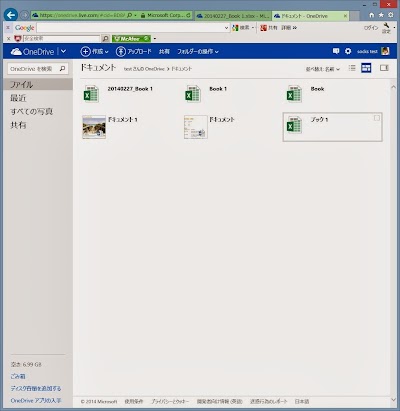The height and width of the screenshot is (411, 400).
Task: Click the browser back arrow button
Action: click(11, 15)
